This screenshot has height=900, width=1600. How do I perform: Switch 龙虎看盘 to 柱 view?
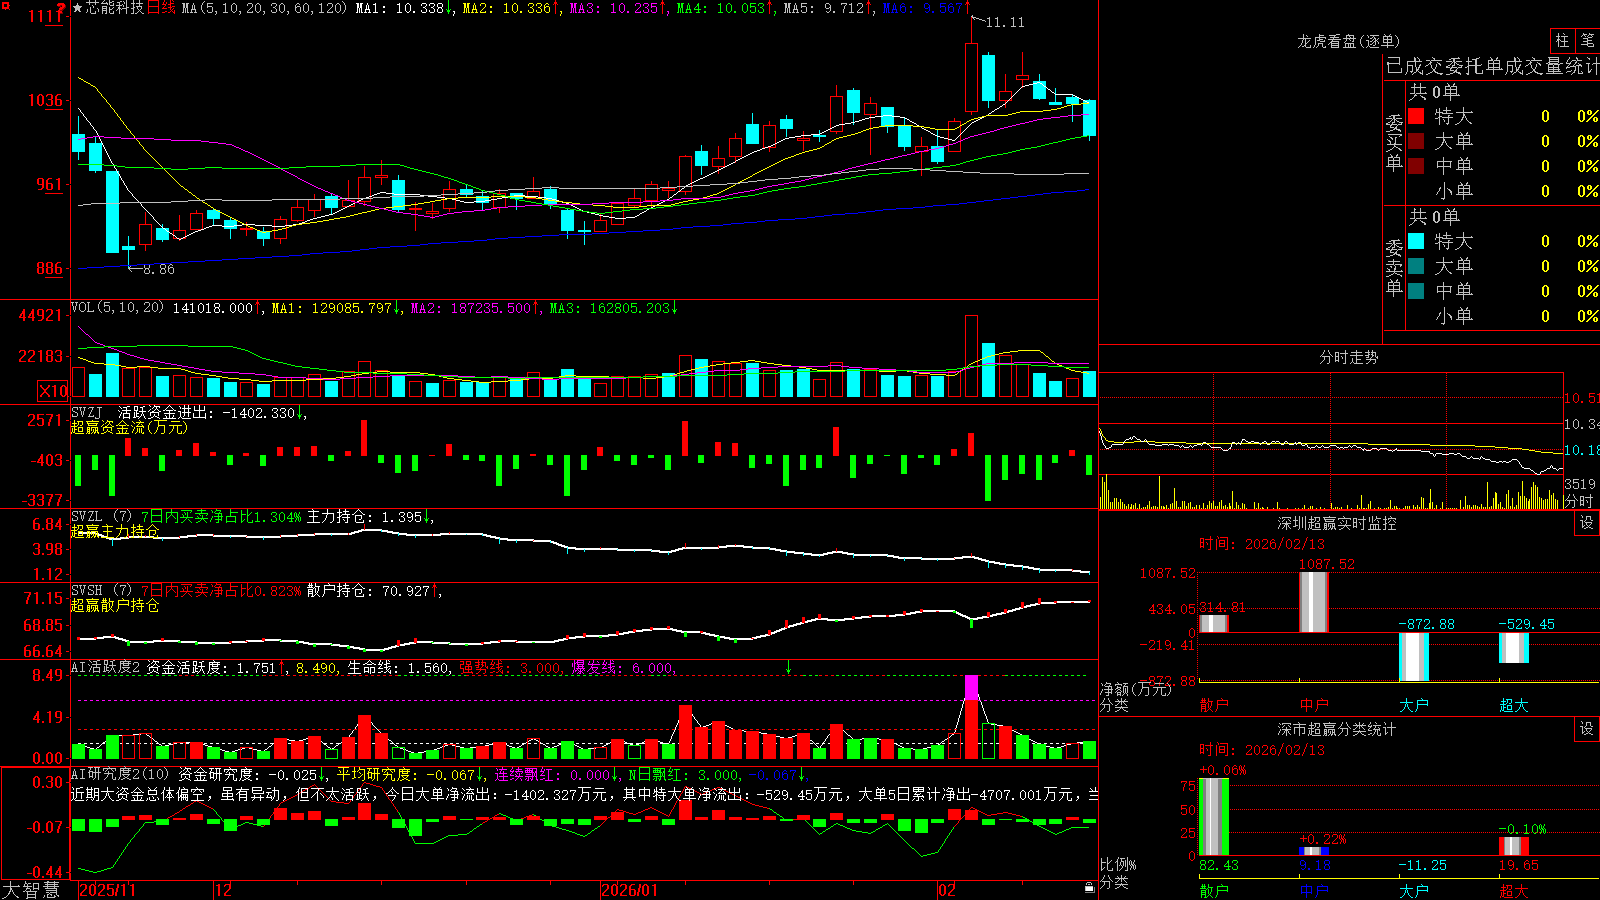1562,40
